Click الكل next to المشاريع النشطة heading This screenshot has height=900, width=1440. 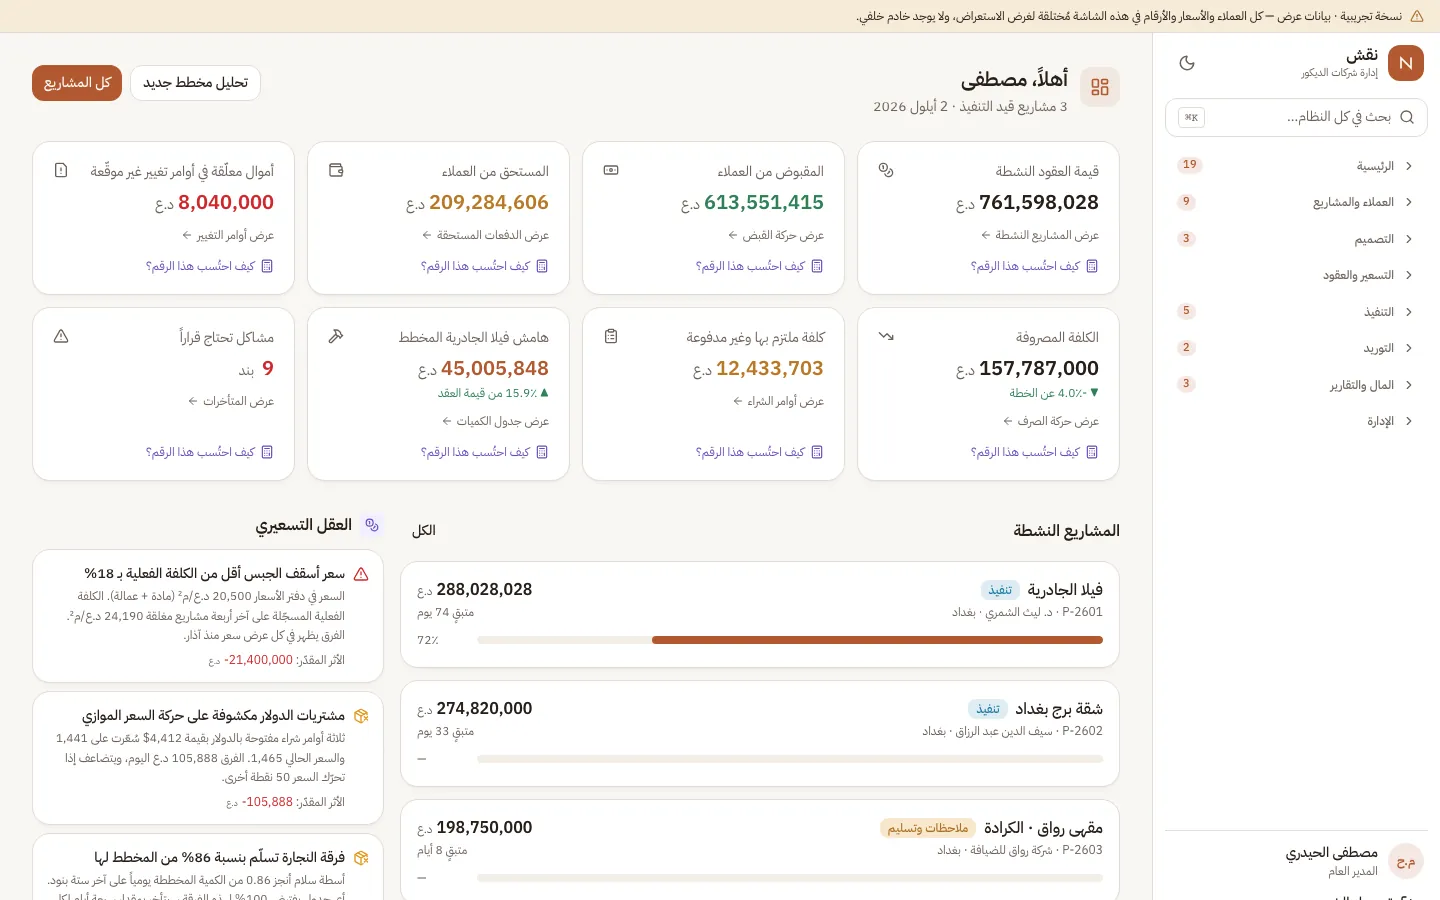pyautogui.click(x=424, y=530)
